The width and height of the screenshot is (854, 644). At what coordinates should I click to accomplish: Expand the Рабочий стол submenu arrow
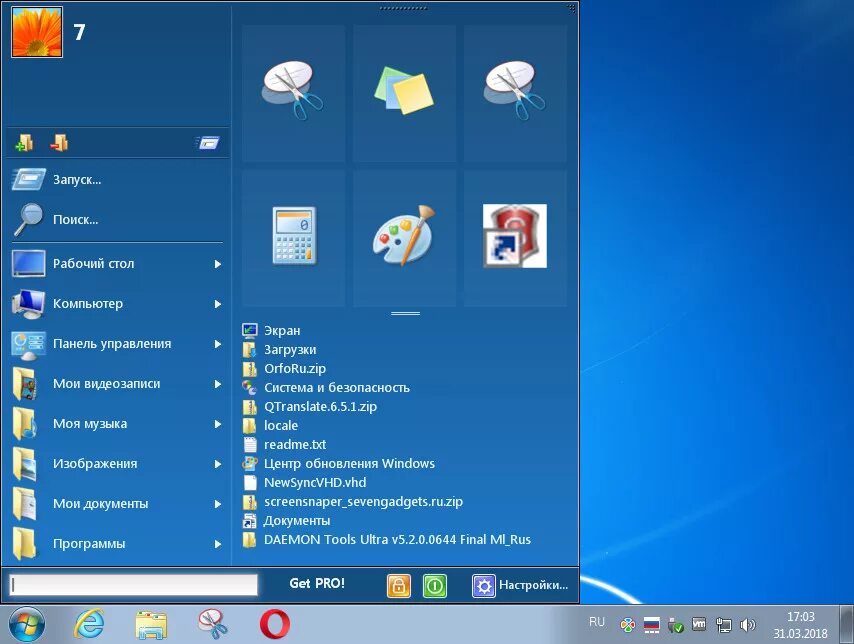pyautogui.click(x=218, y=264)
